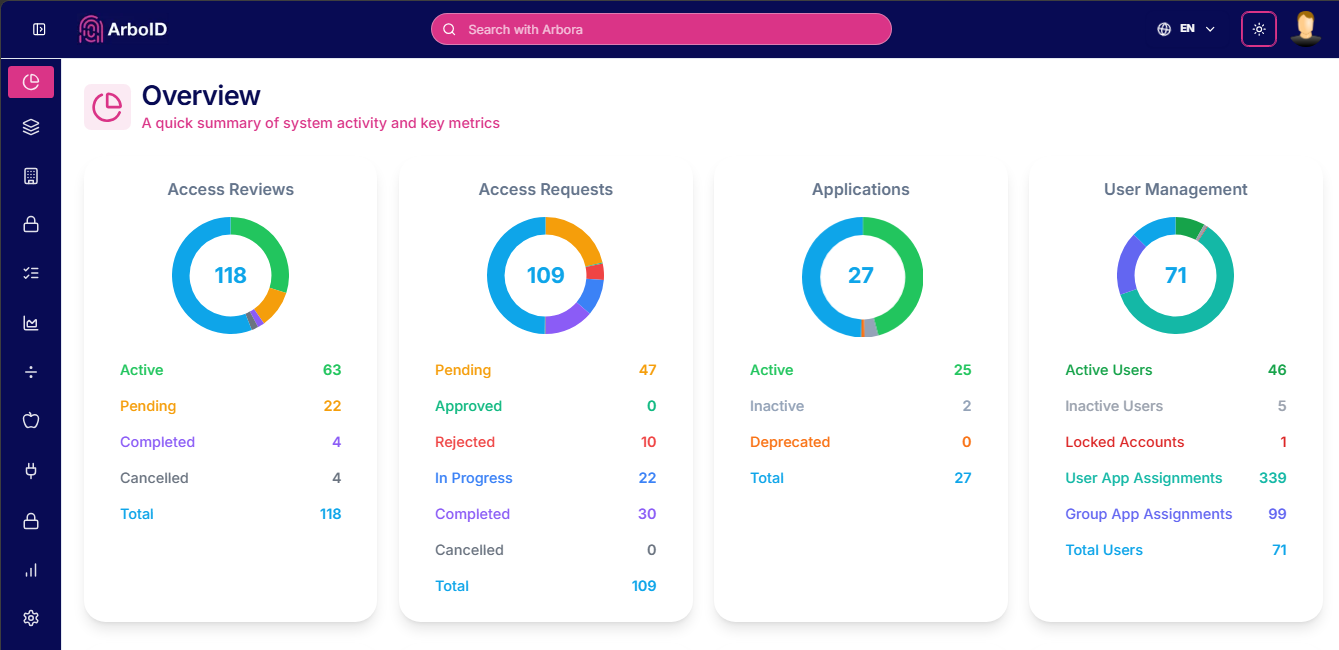Open the apple sidebar icon
The height and width of the screenshot is (650, 1339).
(31, 420)
